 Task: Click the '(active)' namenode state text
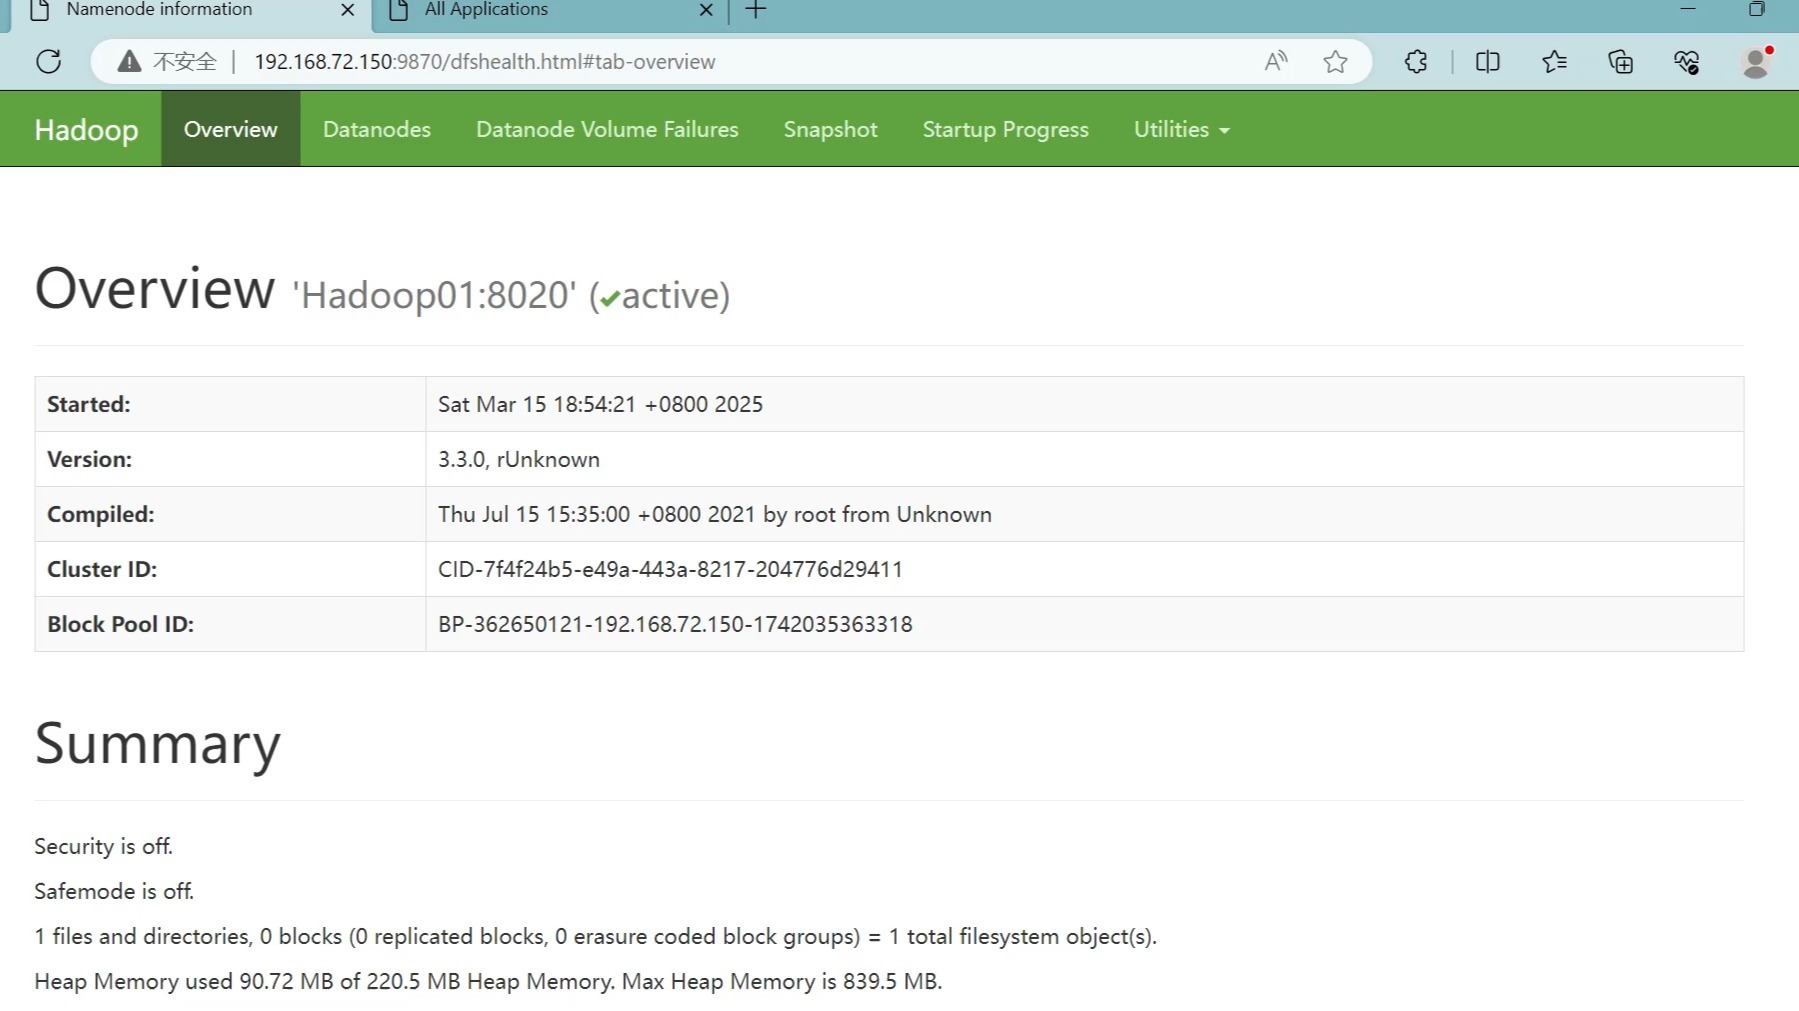click(x=660, y=296)
